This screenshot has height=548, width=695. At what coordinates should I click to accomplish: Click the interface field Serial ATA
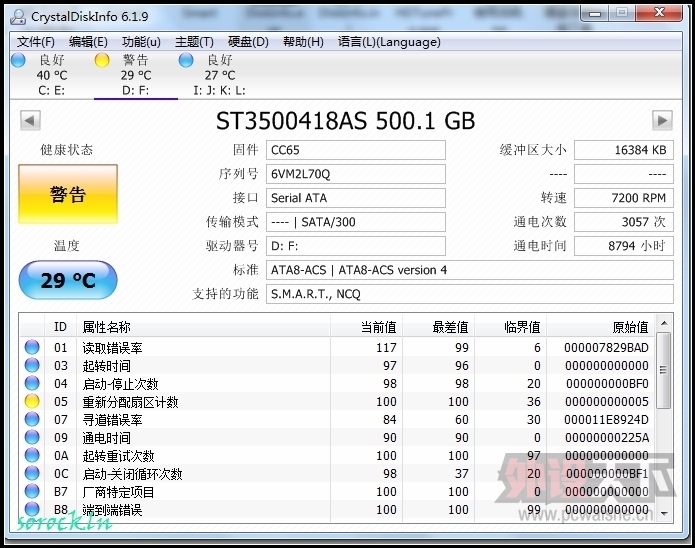(x=355, y=198)
